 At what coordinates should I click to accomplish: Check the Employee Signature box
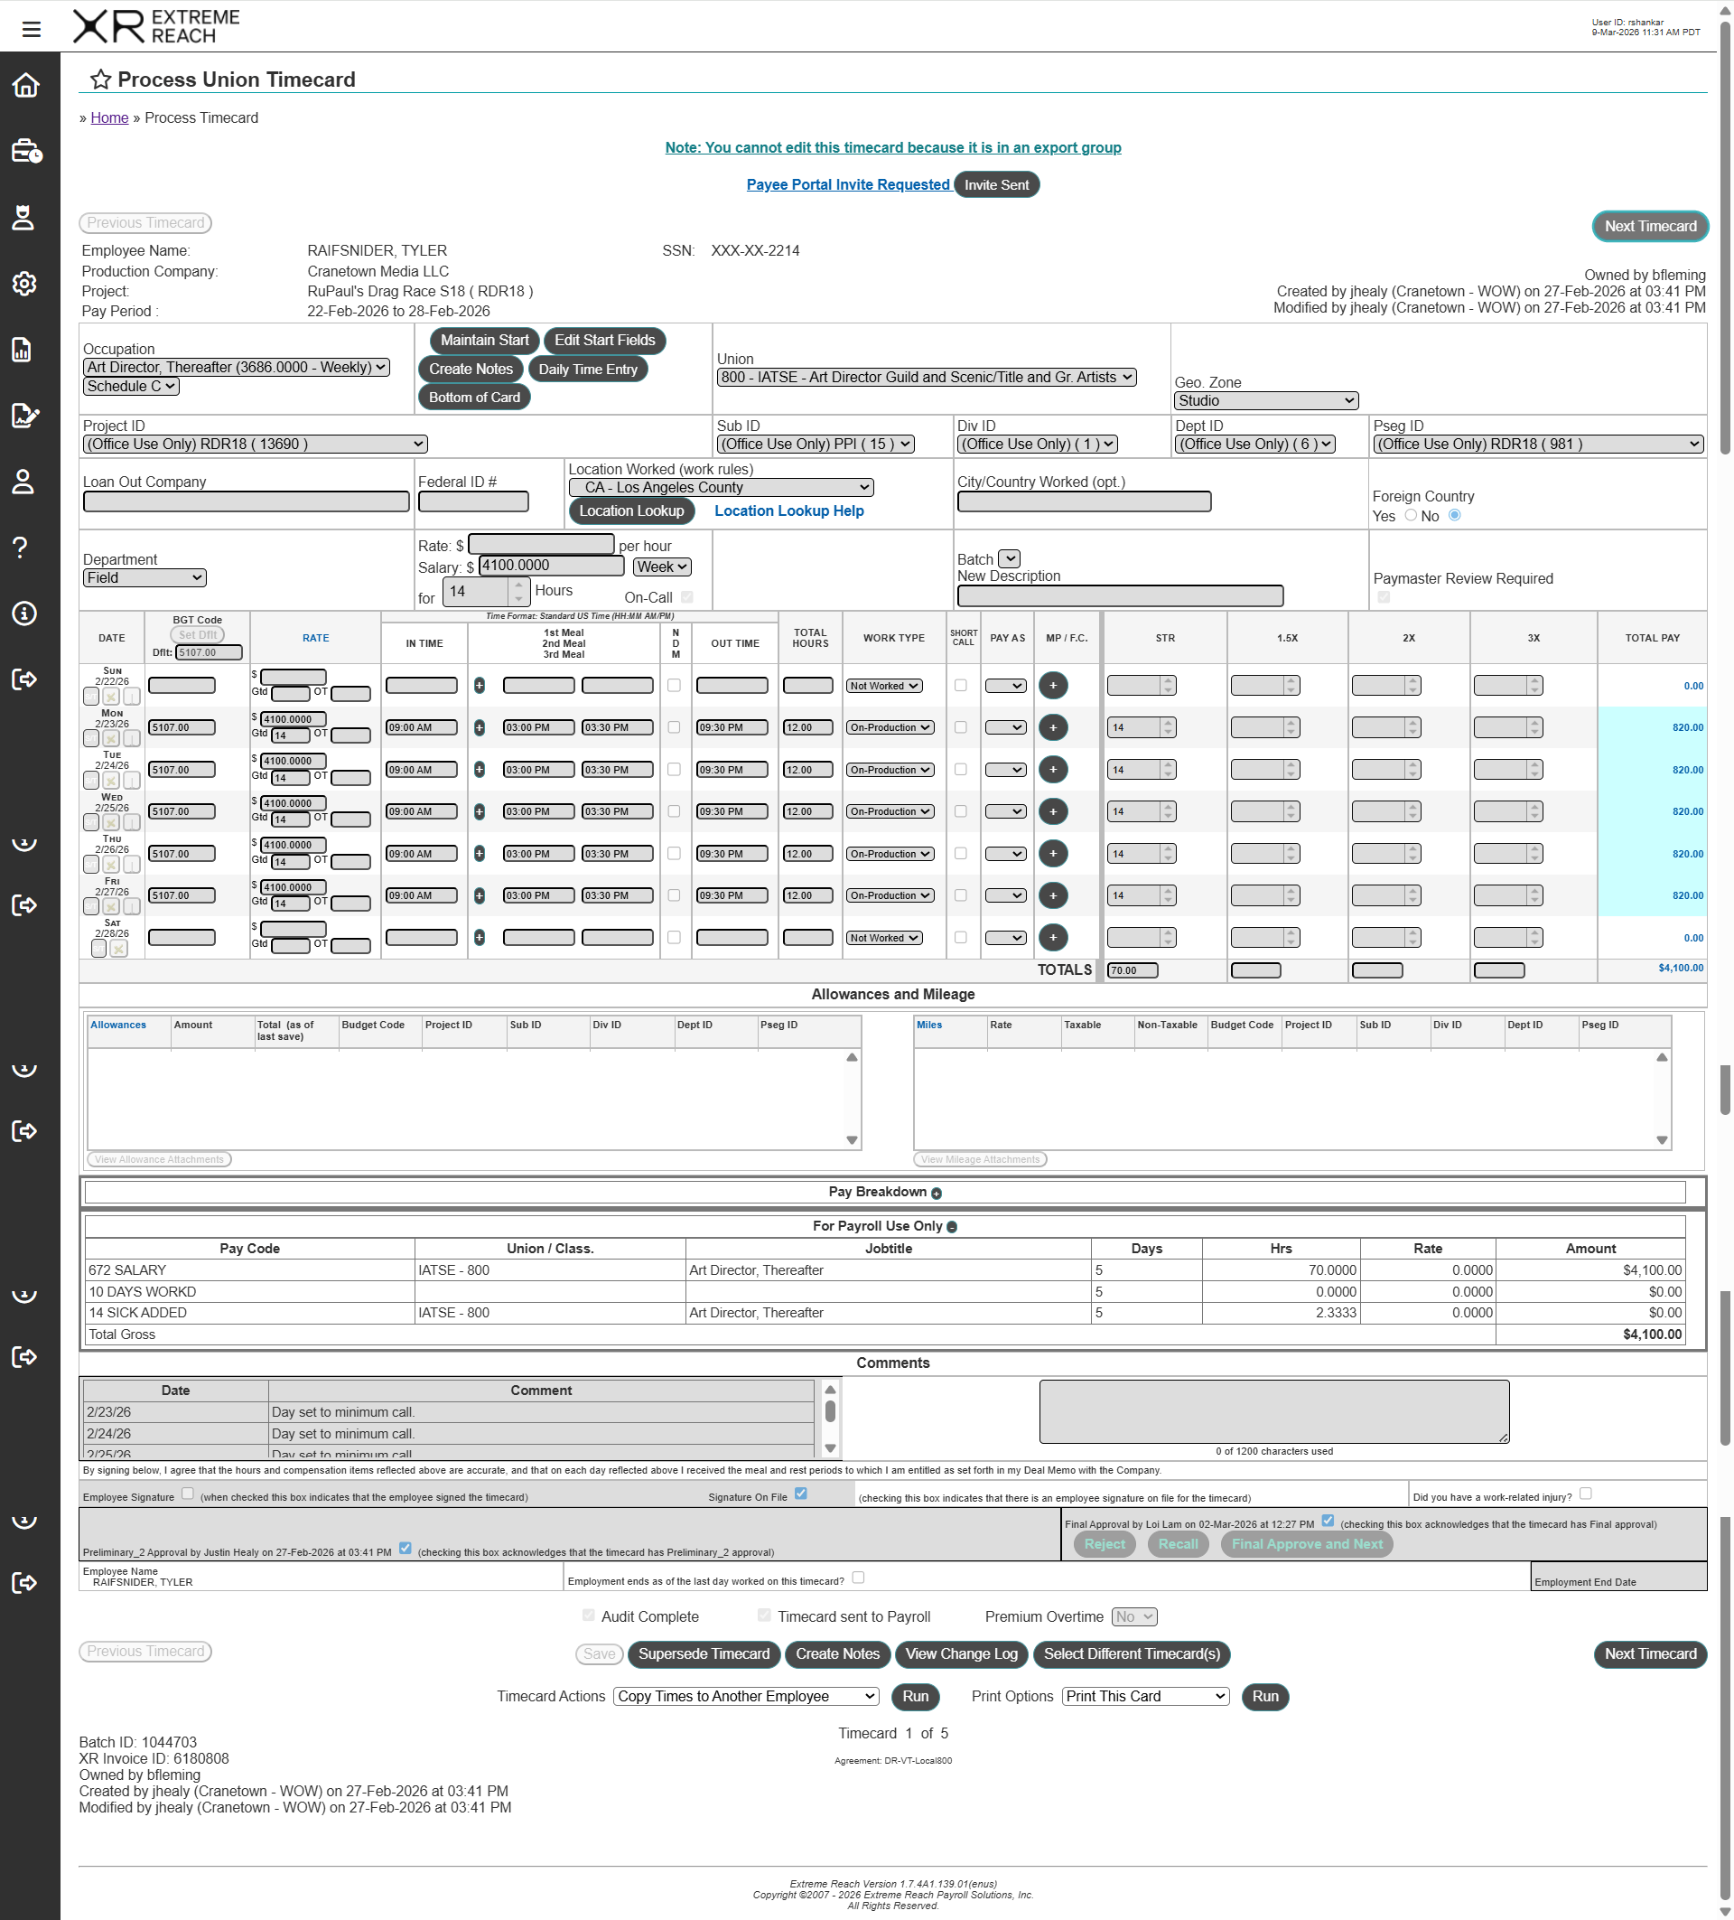(x=187, y=1494)
